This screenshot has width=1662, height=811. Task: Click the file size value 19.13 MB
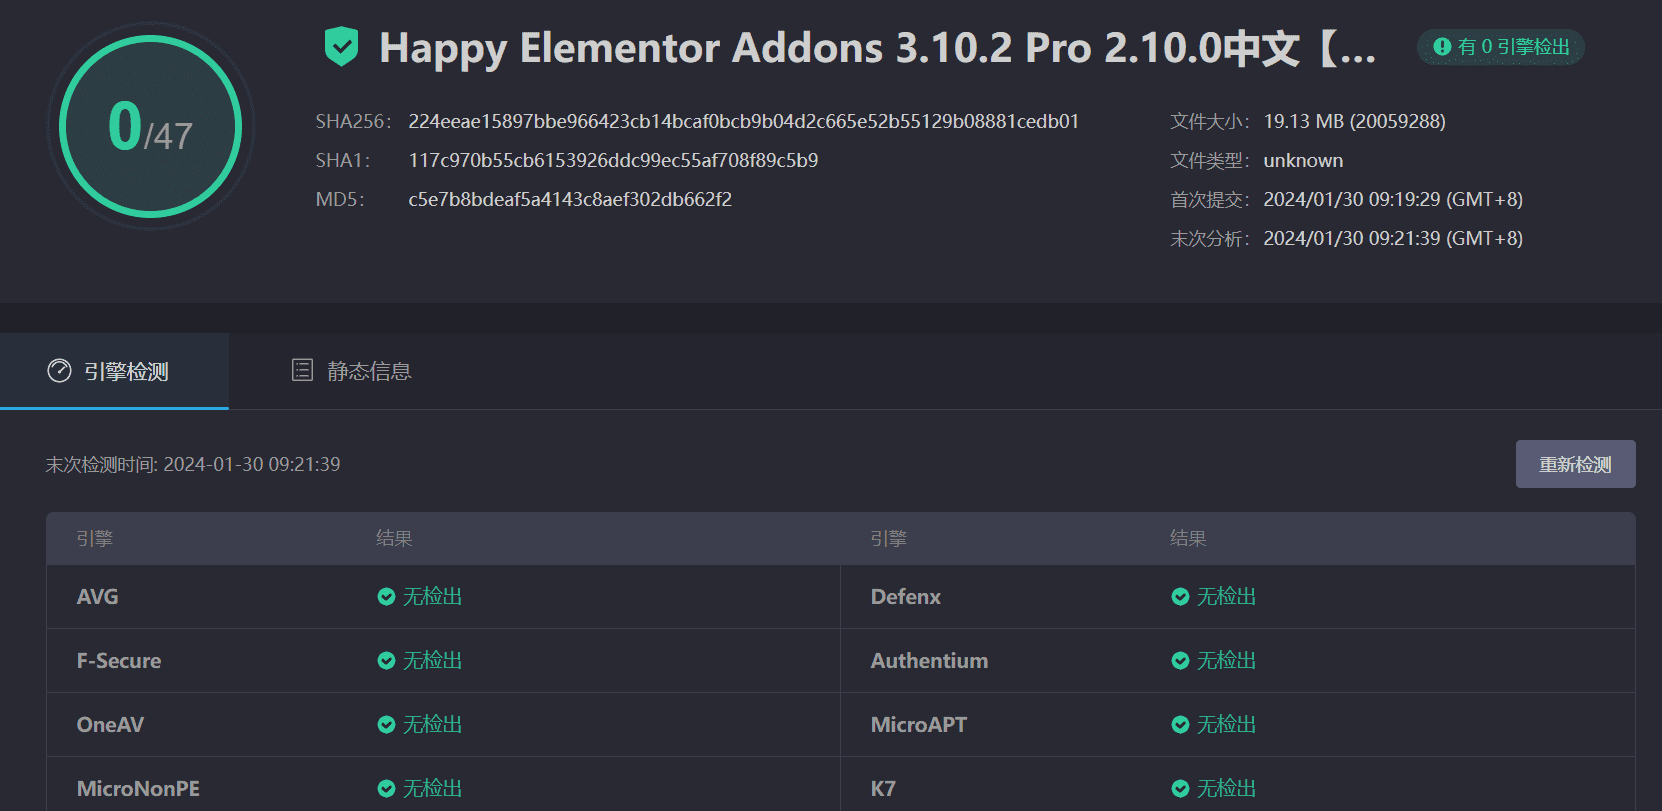tap(1354, 121)
